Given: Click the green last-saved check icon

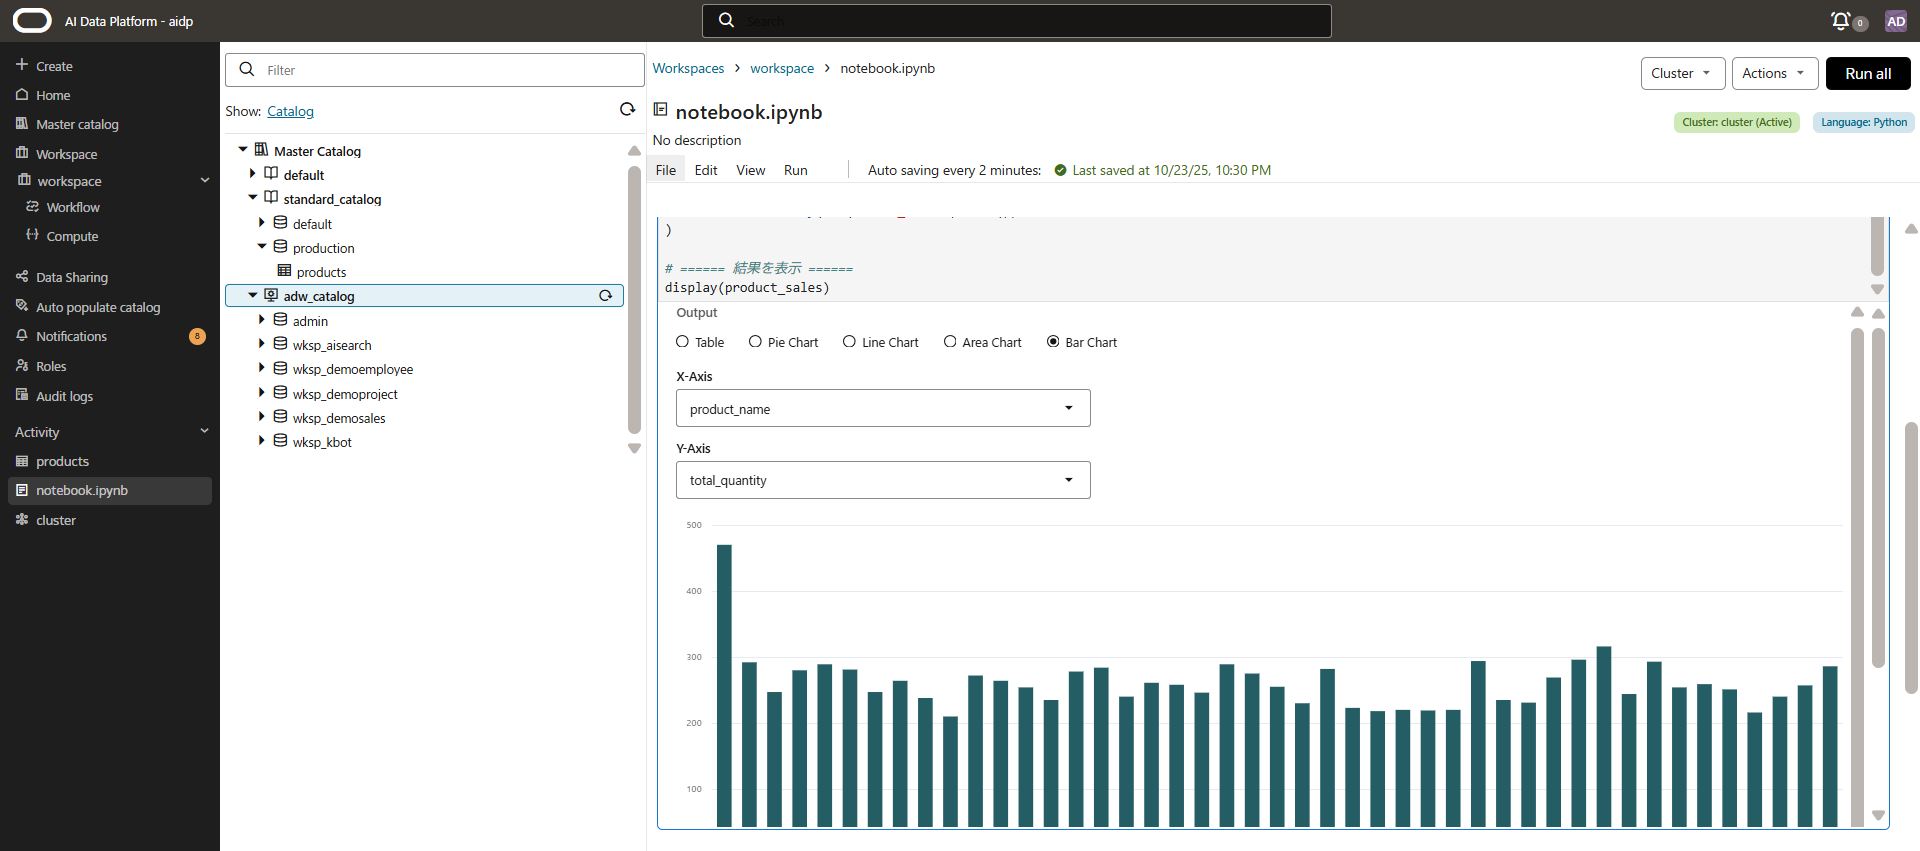Looking at the screenshot, I should pos(1060,170).
